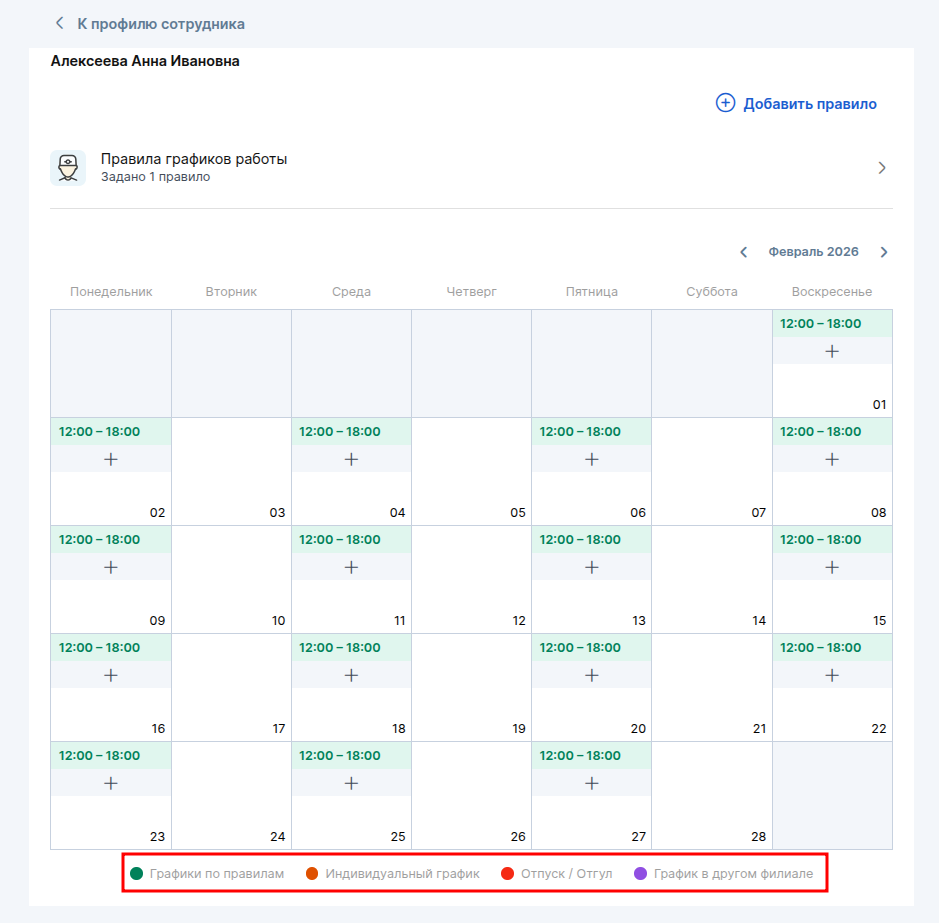The height and width of the screenshot is (923, 939).
Task: Select 12:00 – 18:00 shift on February 25
Action: tap(340, 756)
